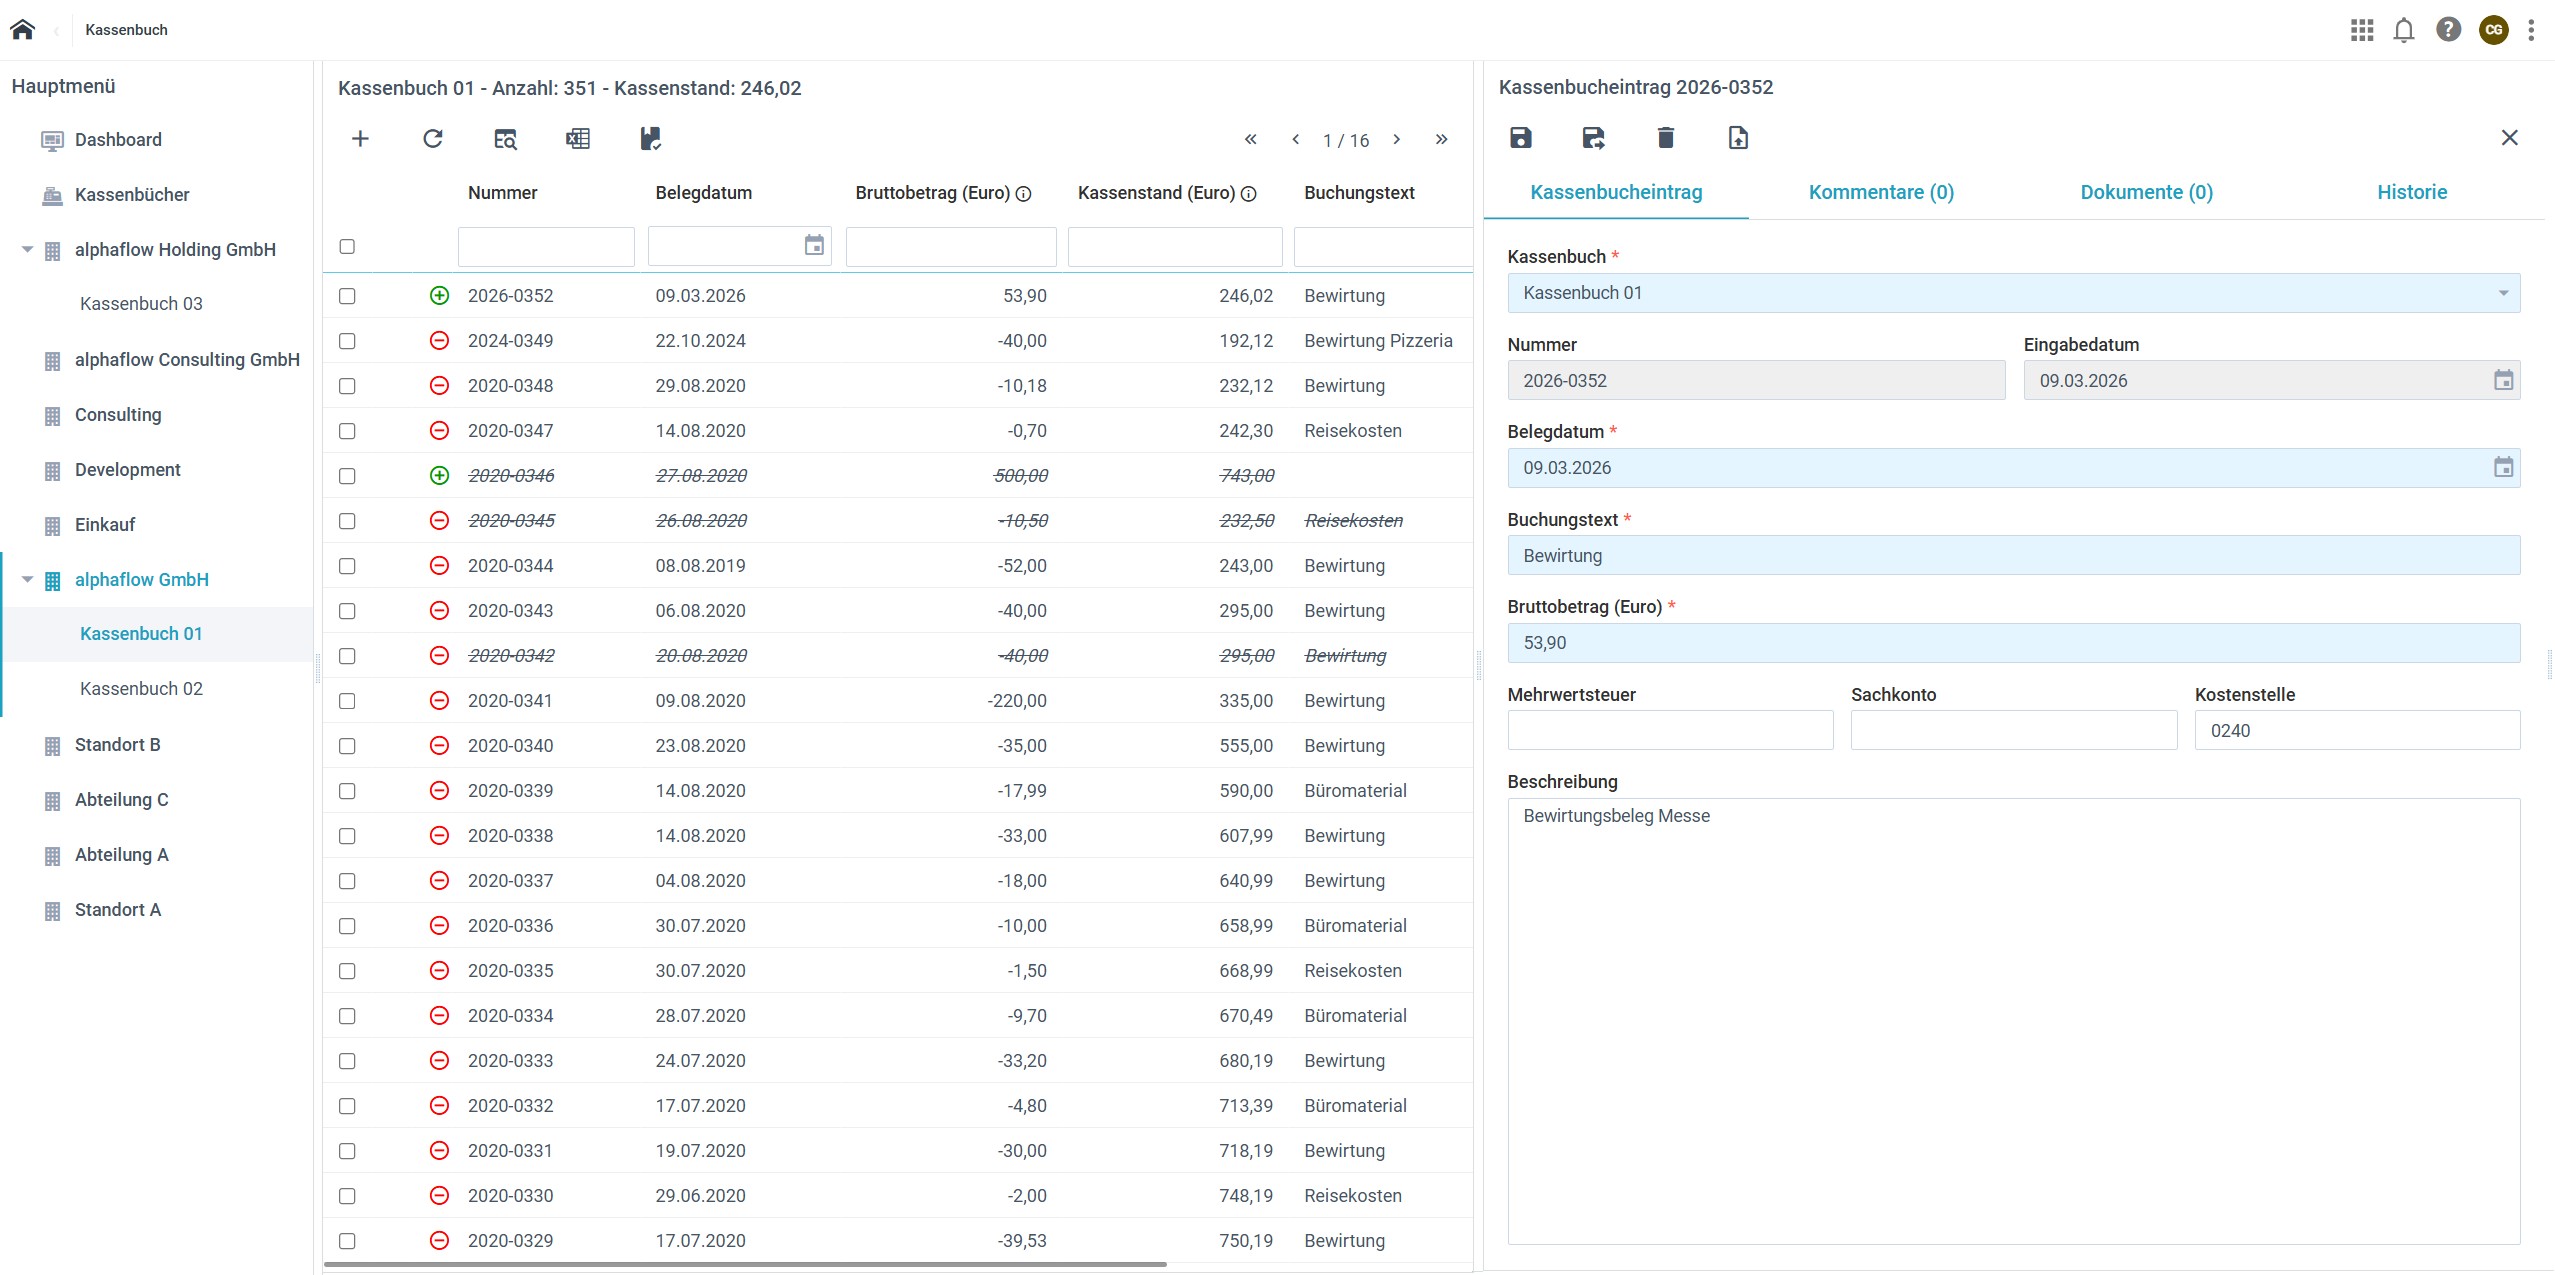This screenshot has width=2555, height=1275.
Task: Check the box for entry 2026-0352
Action: pos(347,296)
